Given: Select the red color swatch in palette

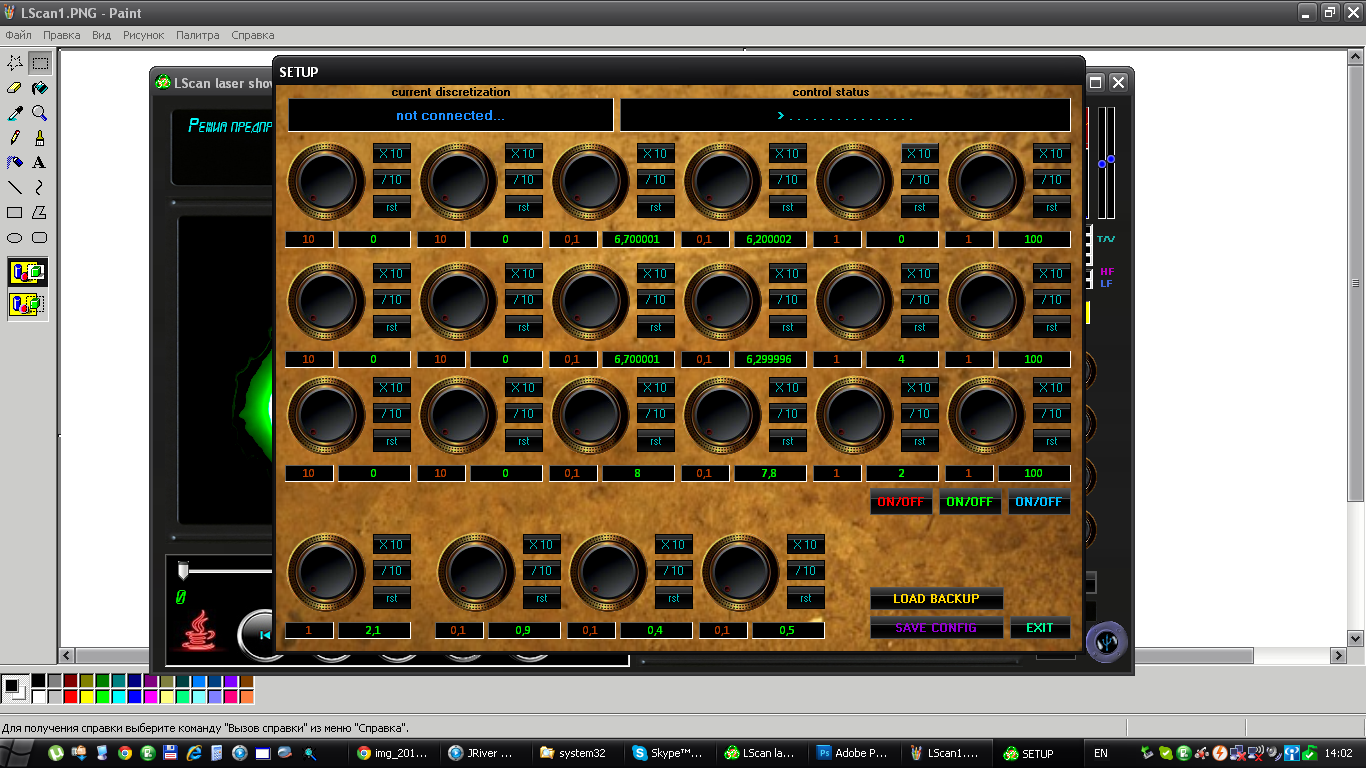Looking at the screenshot, I should point(70,696).
